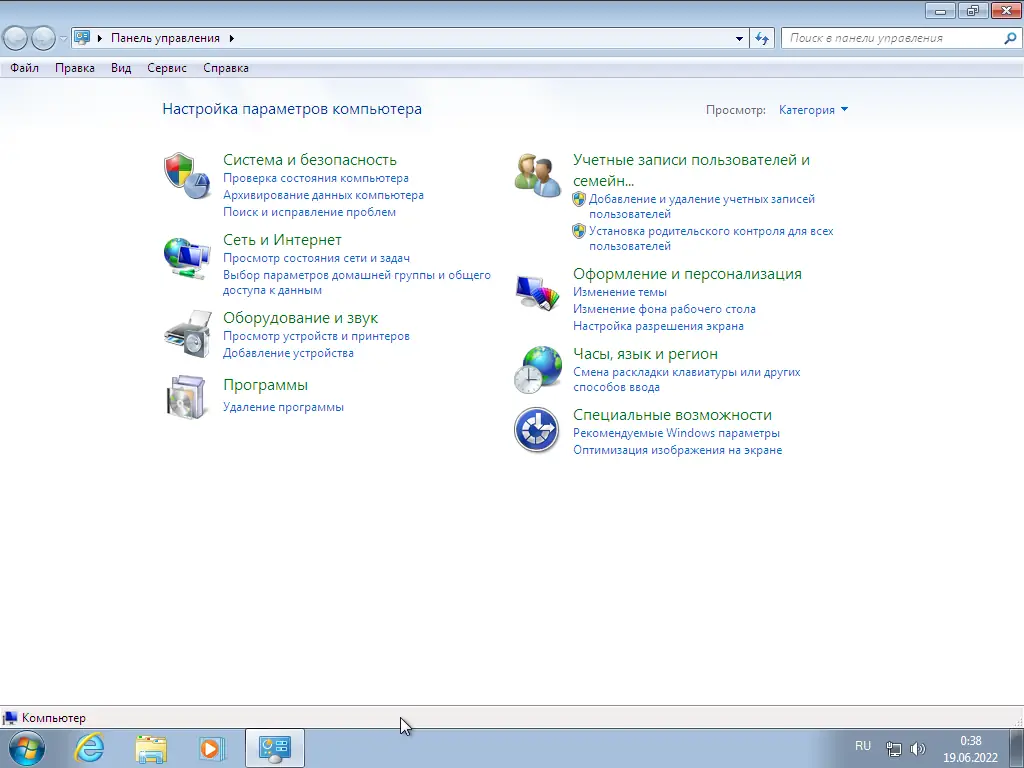Click Установка родительского контроля link
The image size is (1024, 768).
pyautogui.click(x=711, y=238)
